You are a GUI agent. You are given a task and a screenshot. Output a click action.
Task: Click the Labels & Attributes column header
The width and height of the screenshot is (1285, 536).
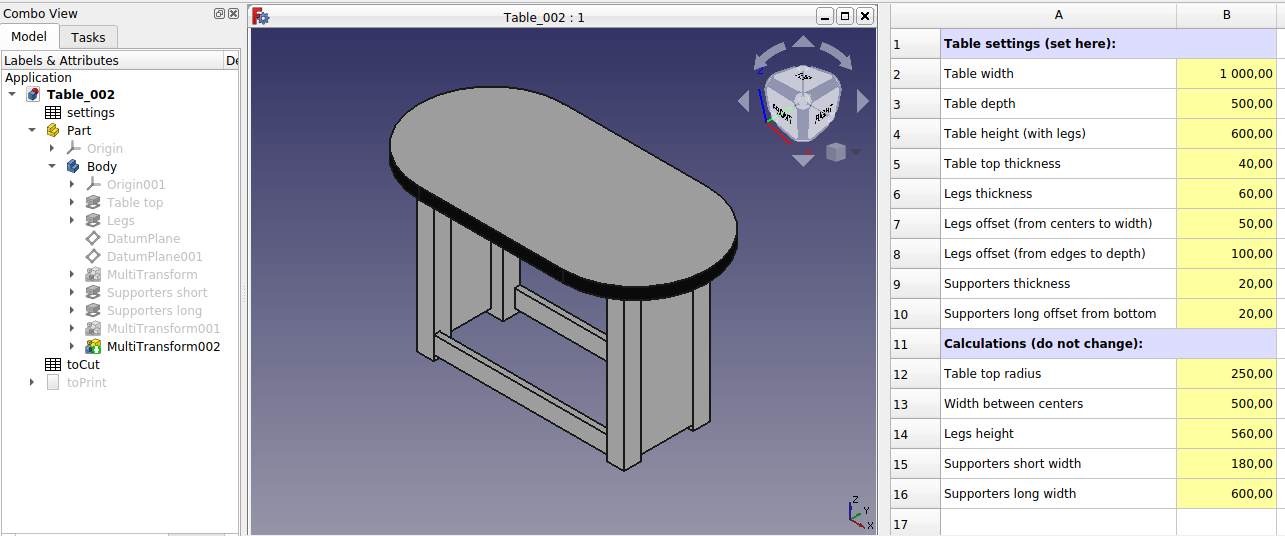(111, 60)
